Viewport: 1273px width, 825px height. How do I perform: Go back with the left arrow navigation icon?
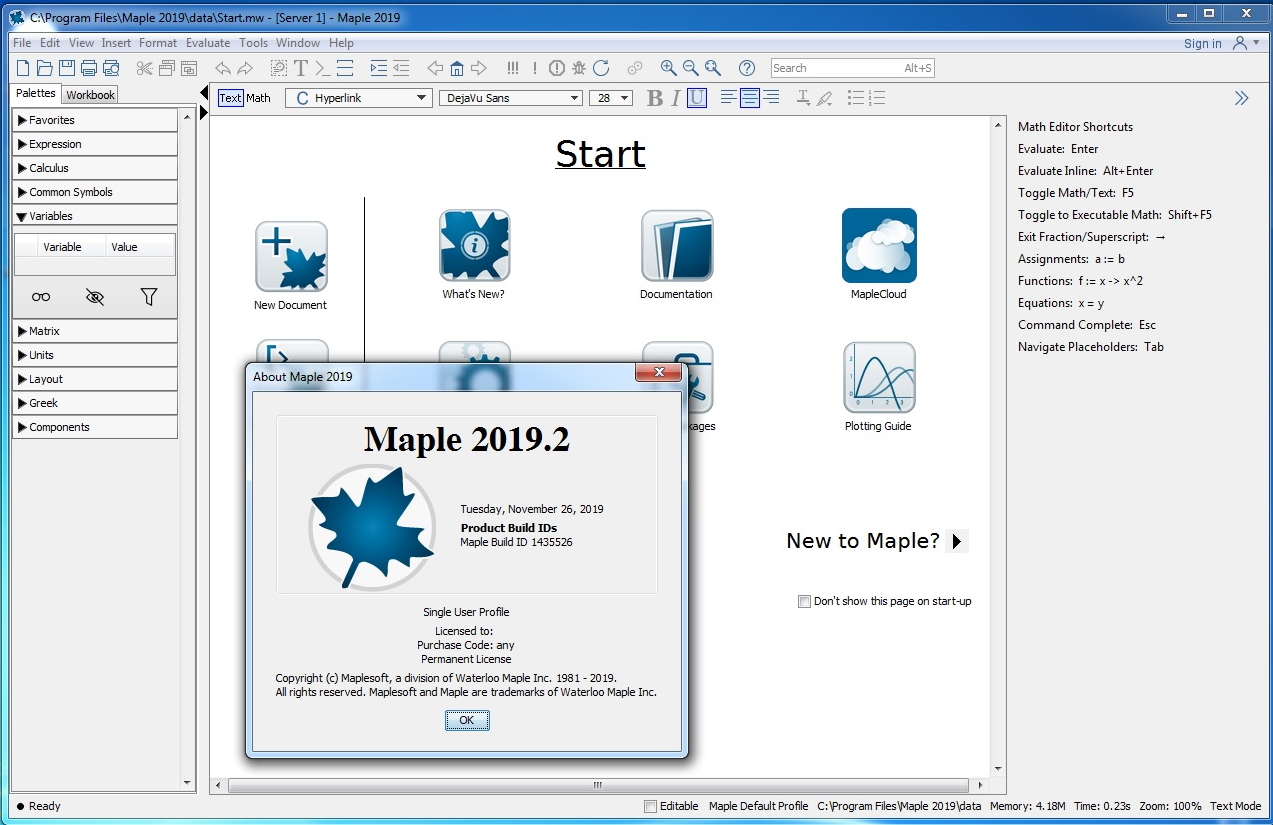(435, 68)
